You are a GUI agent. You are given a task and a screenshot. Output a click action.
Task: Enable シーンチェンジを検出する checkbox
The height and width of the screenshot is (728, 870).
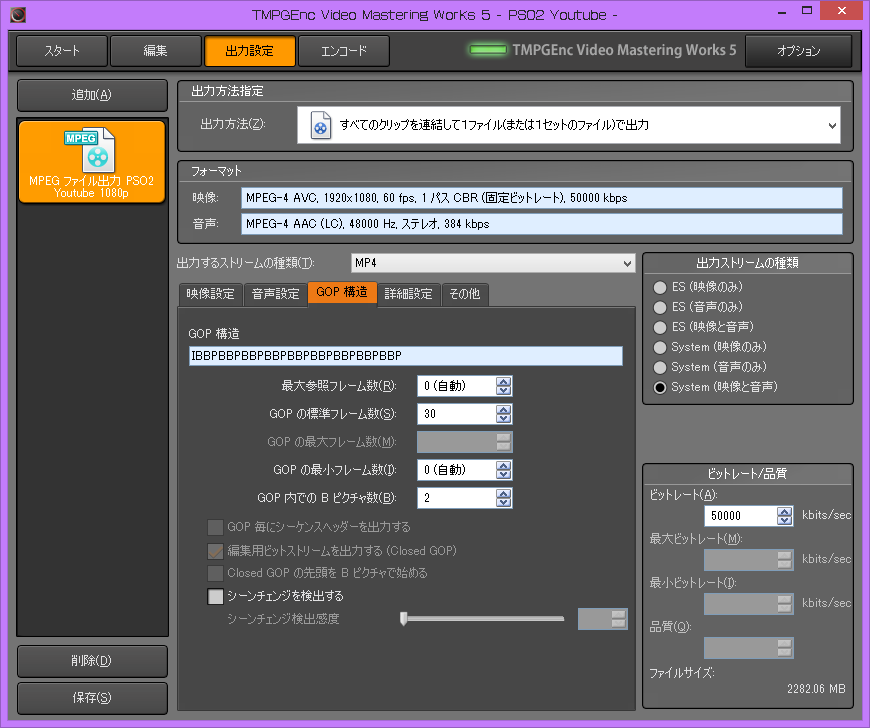(x=215, y=596)
